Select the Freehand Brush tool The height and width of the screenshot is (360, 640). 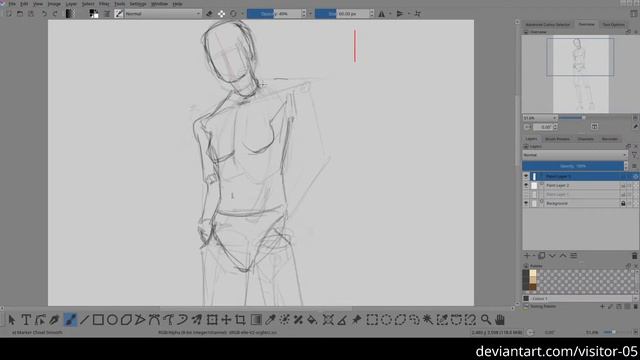(70, 320)
